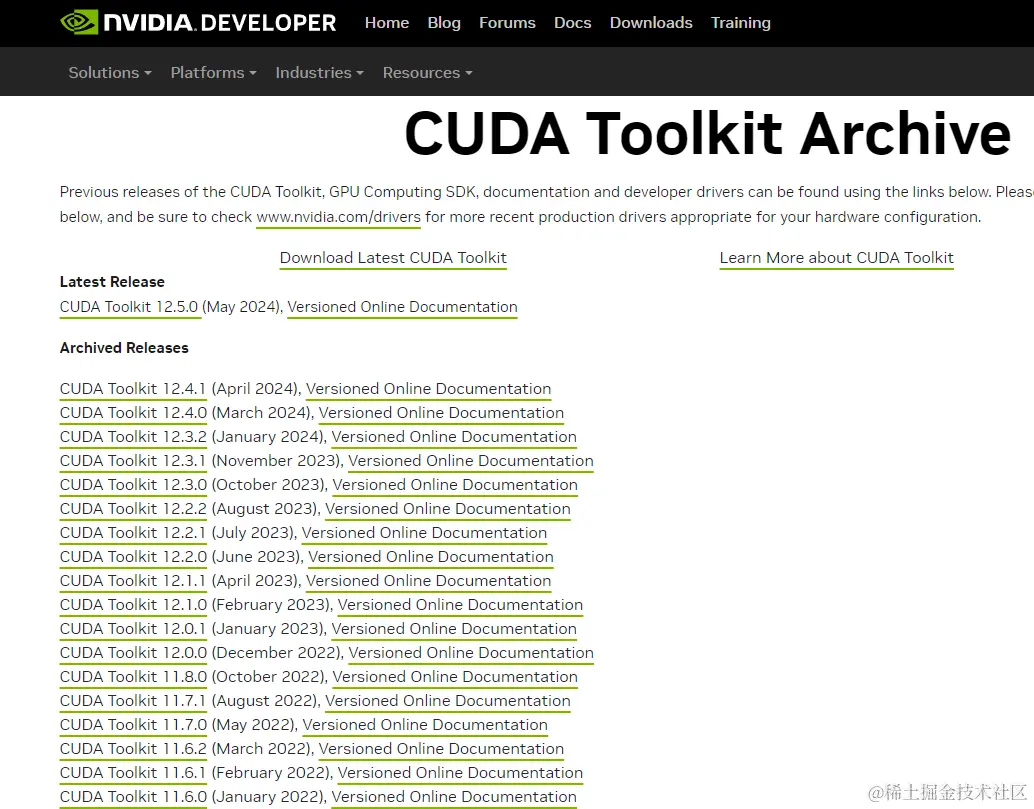
Task: Open documentation link for July 2023 release
Action: click(425, 533)
